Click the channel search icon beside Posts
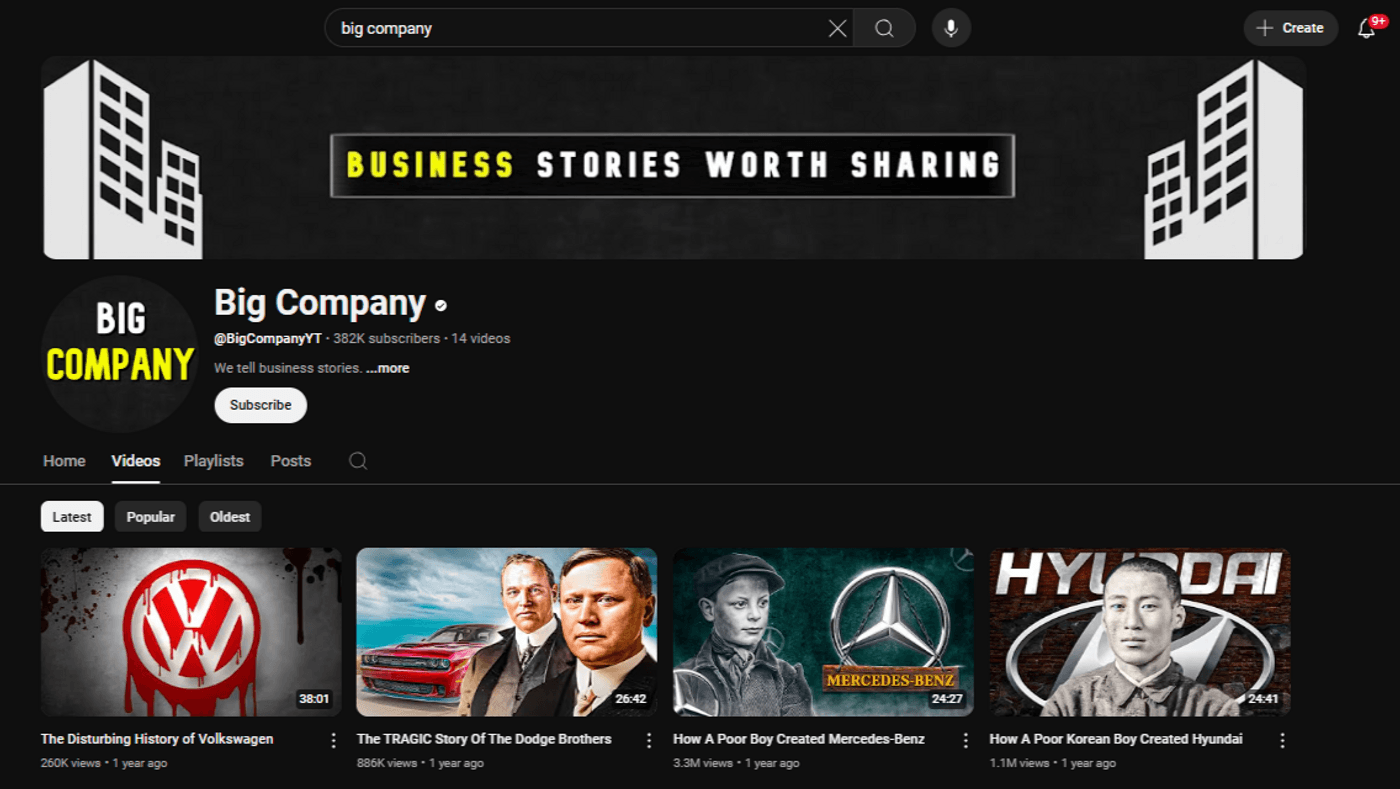The image size is (1400, 789). [x=357, y=461]
